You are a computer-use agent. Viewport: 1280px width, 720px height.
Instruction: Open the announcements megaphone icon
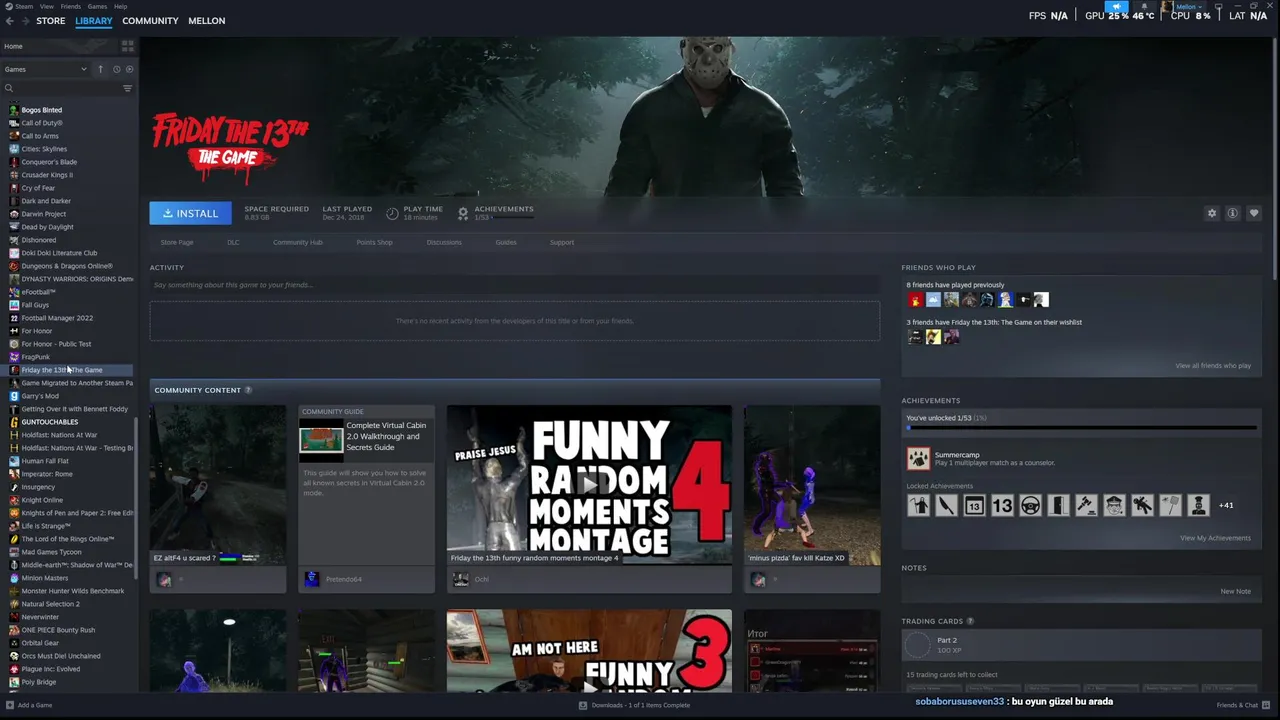pos(1117,7)
